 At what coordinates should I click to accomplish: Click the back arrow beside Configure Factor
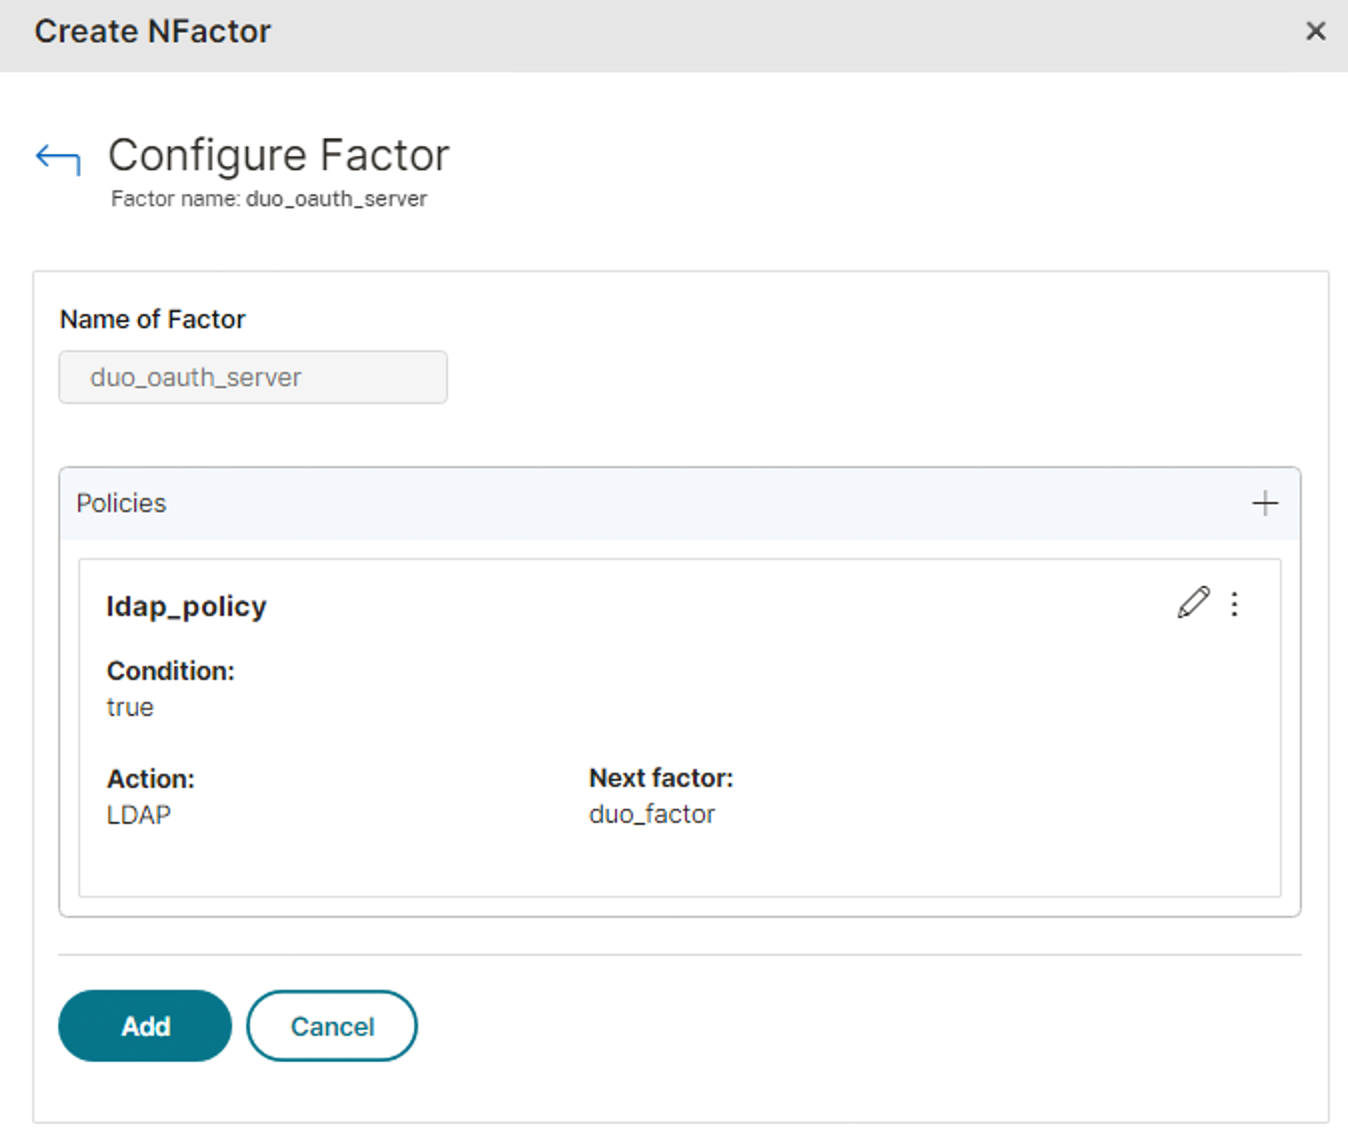58,158
